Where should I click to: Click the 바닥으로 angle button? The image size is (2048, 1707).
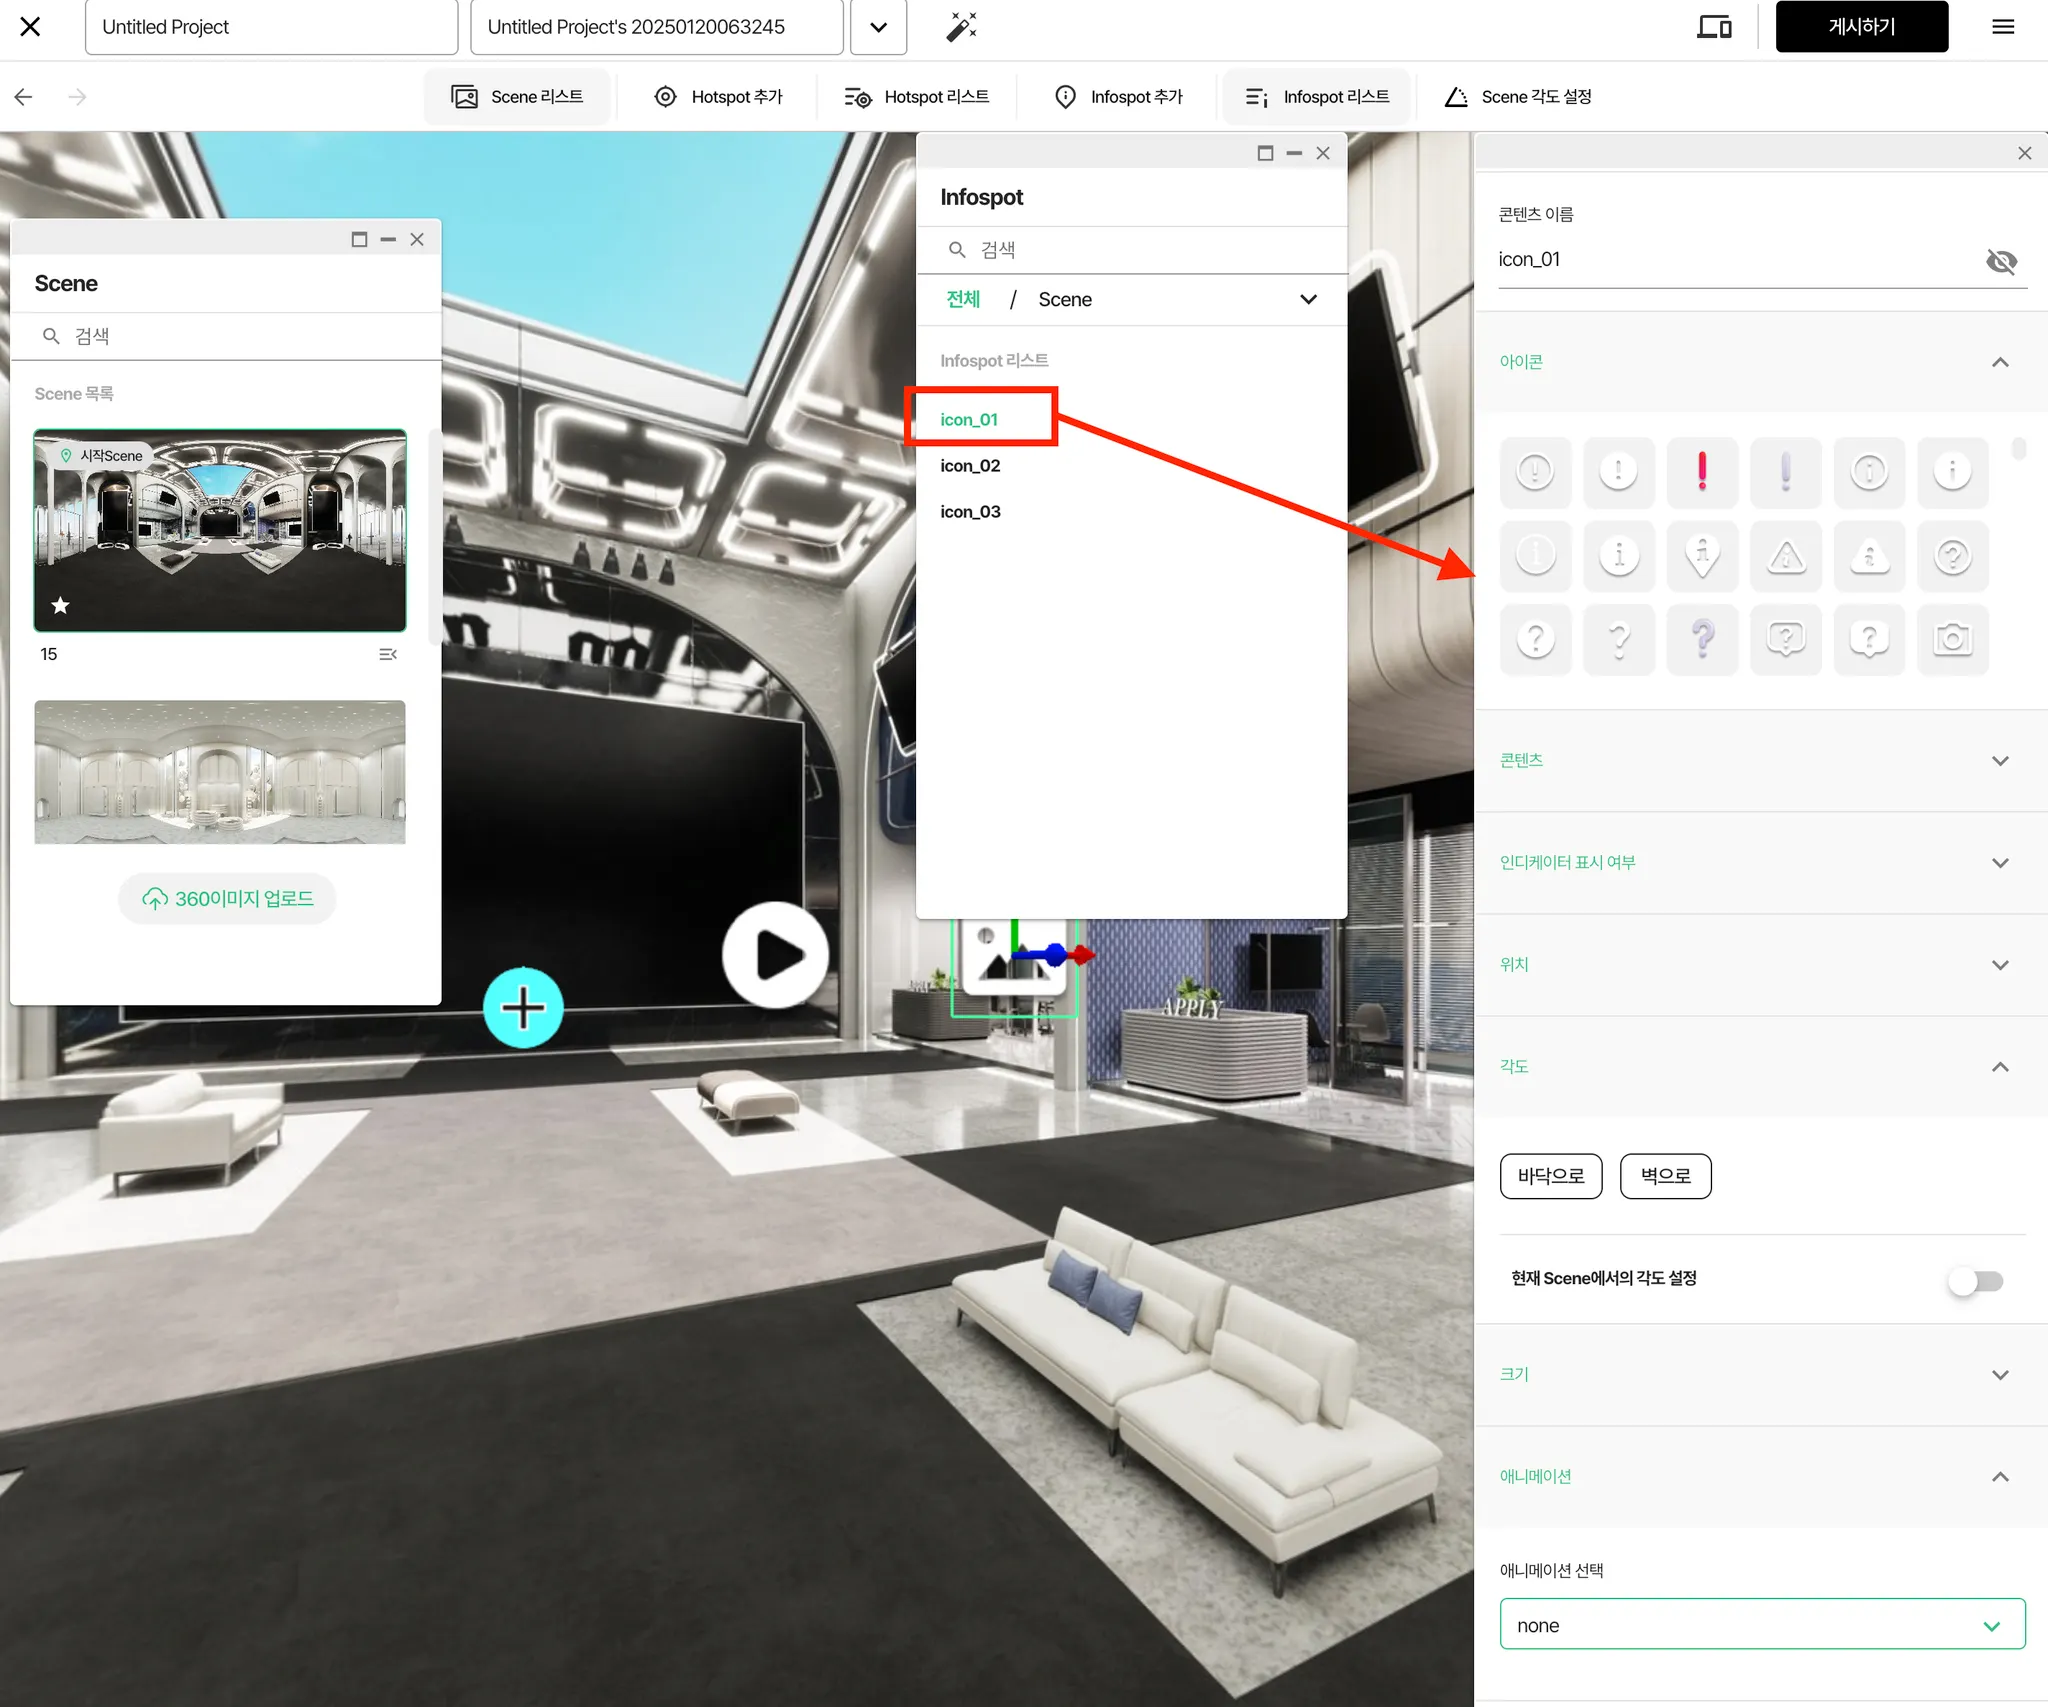[1550, 1176]
